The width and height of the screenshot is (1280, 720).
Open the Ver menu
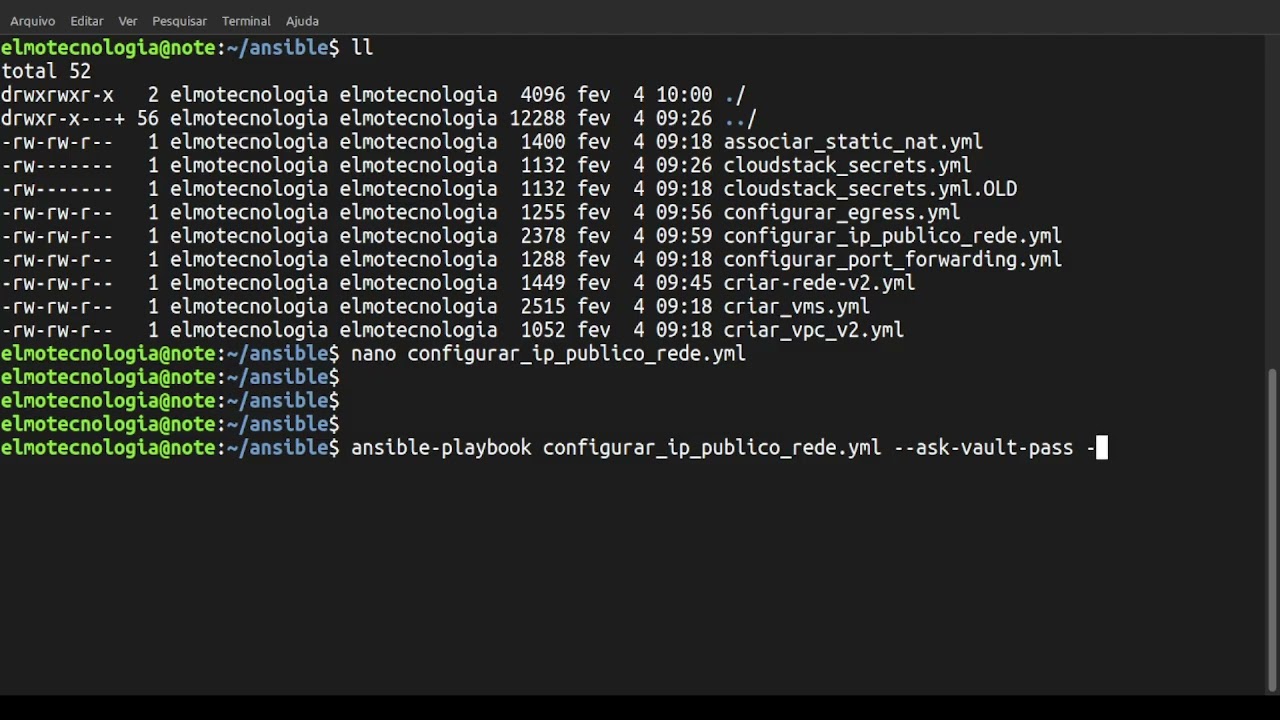pos(128,21)
